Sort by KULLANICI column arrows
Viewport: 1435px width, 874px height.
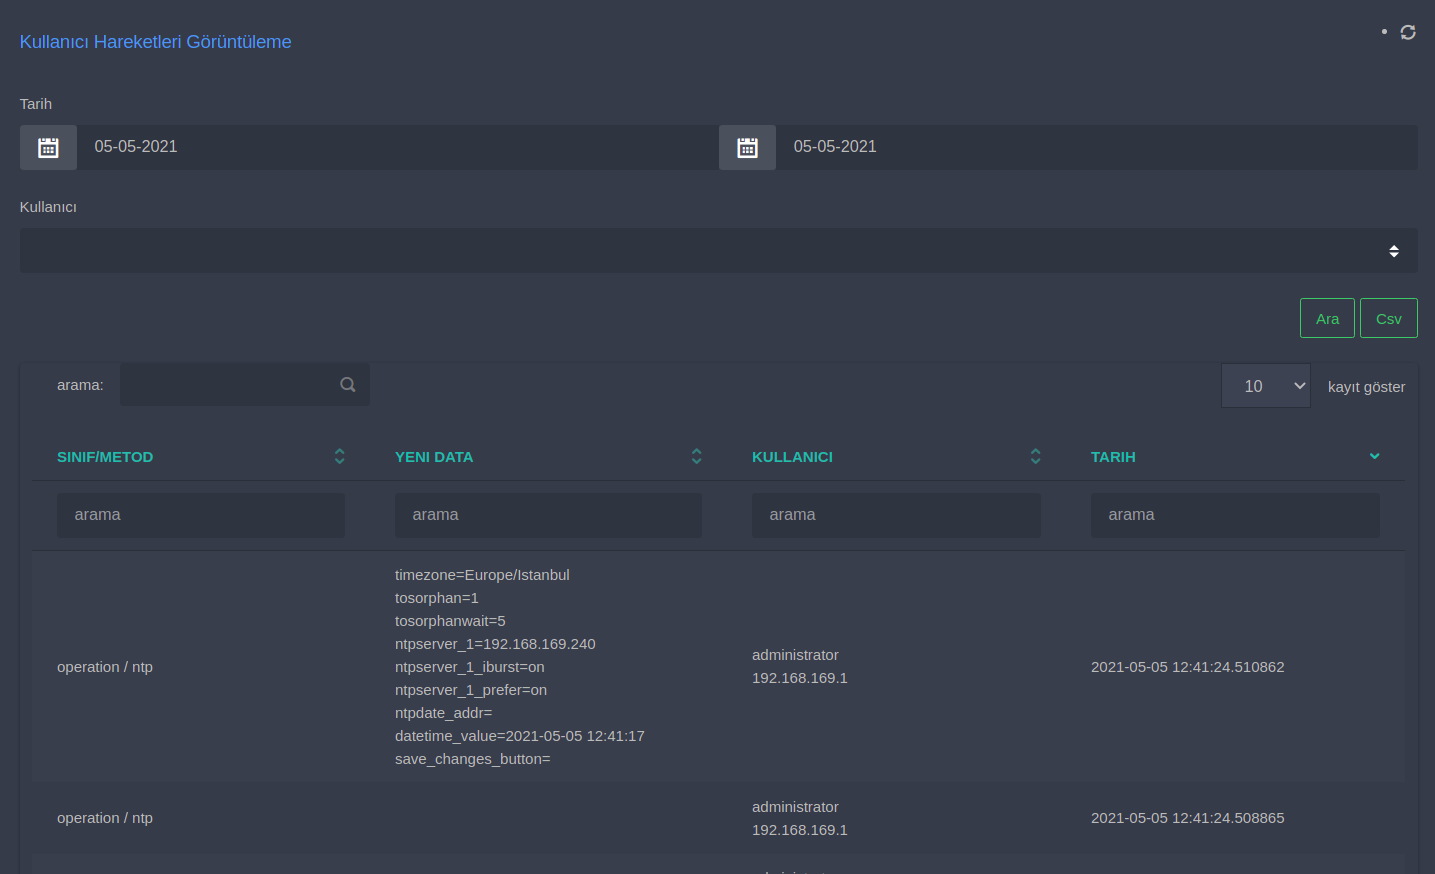(x=1035, y=456)
